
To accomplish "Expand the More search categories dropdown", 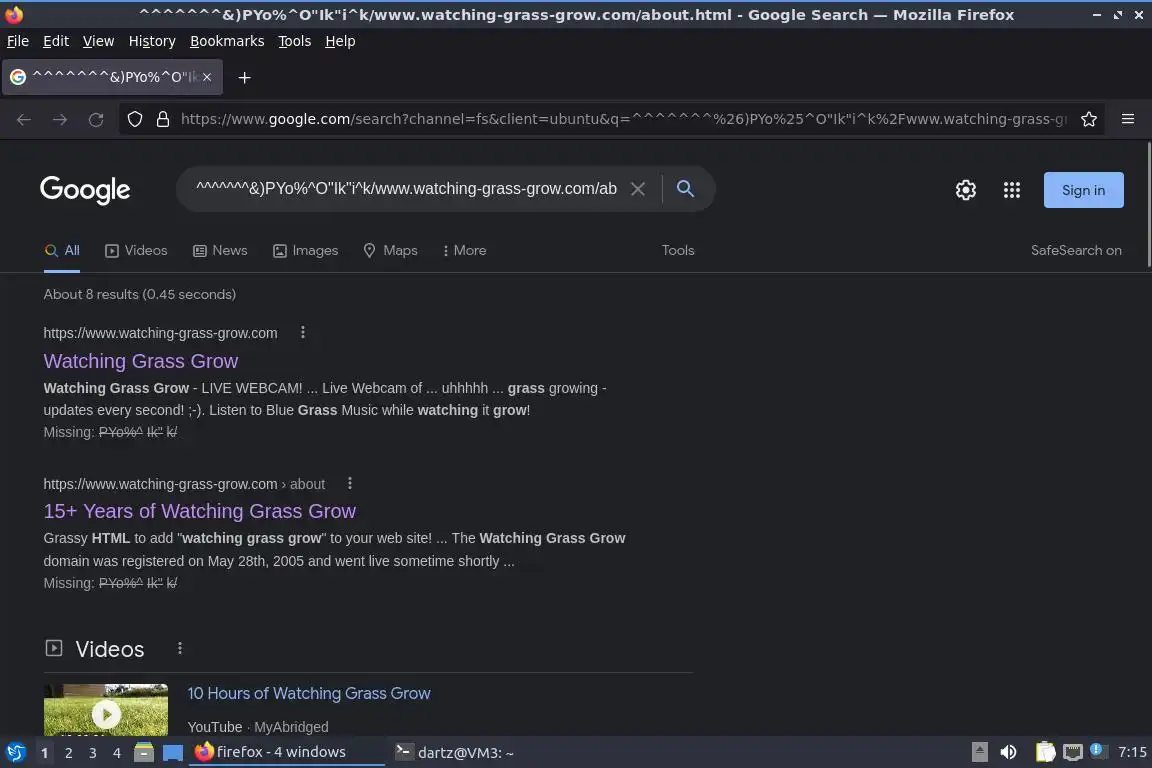I will point(465,251).
